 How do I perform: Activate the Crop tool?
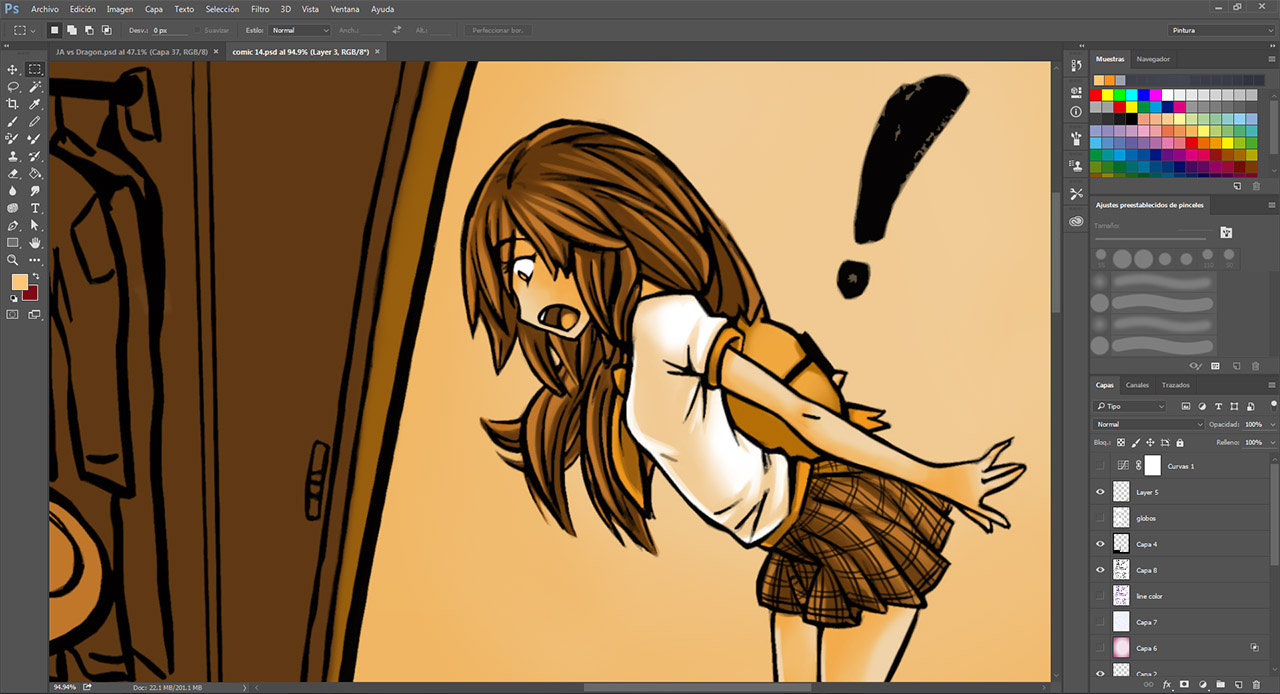(13, 104)
